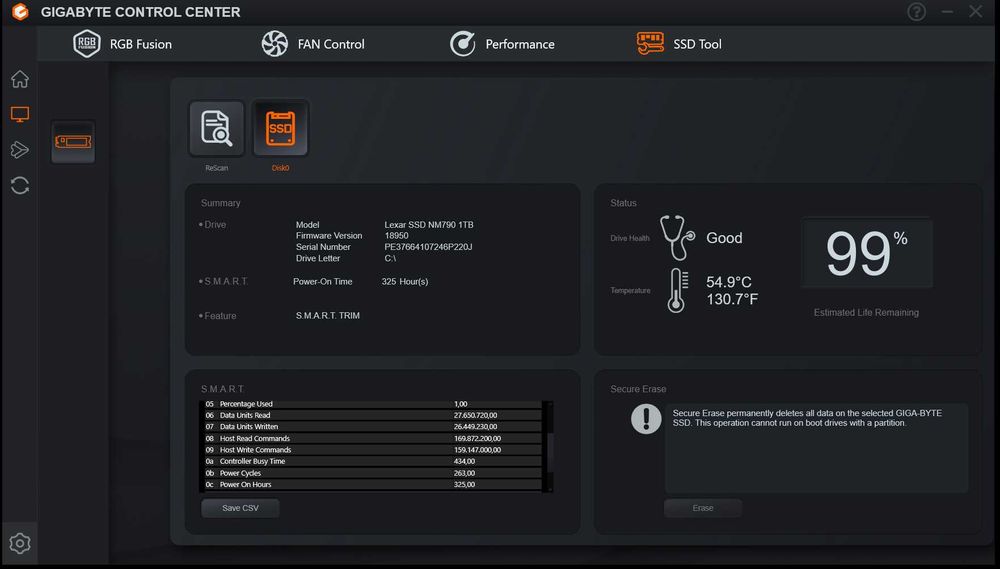Click the S.M.A.R.T. table scrollbar
1000x569 pixels.
pos(548,447)
